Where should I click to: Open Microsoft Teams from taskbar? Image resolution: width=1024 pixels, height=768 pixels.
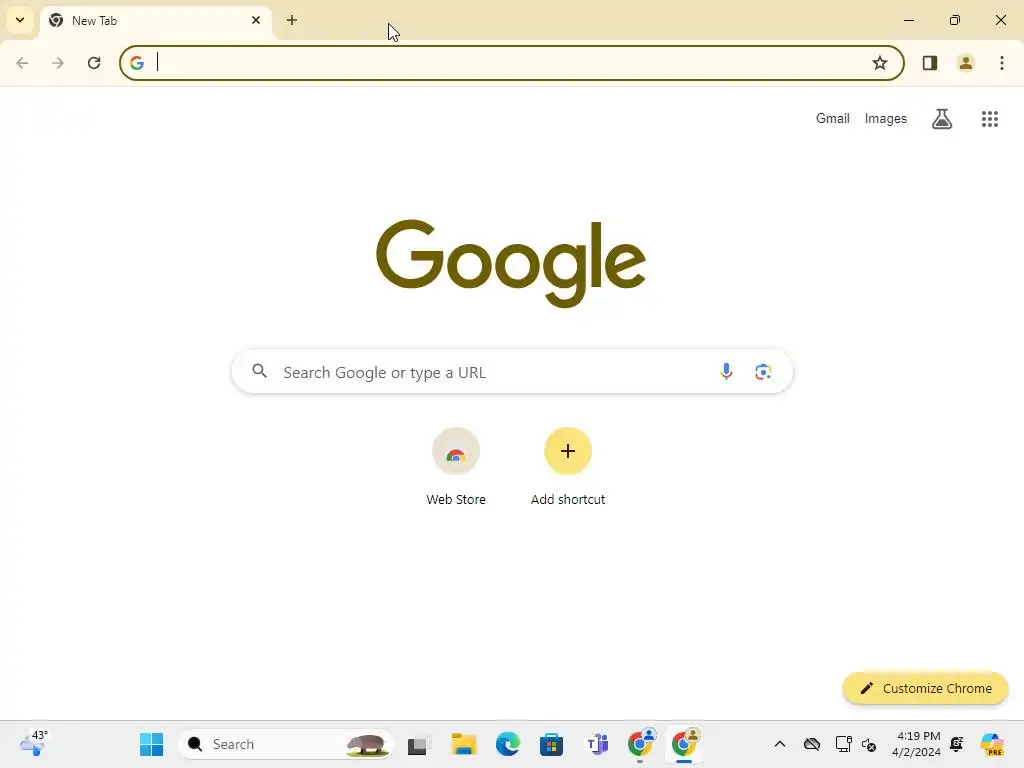pos(596,744)
